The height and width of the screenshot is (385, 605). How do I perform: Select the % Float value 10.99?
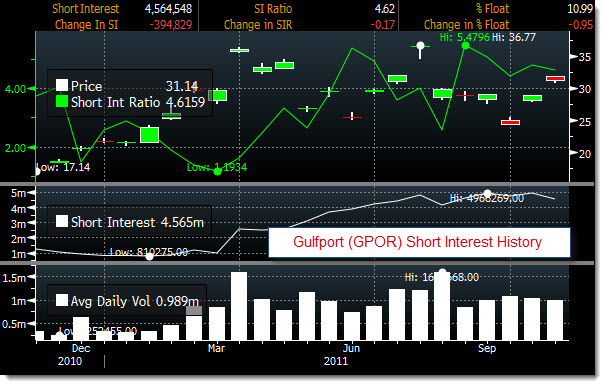580,8
